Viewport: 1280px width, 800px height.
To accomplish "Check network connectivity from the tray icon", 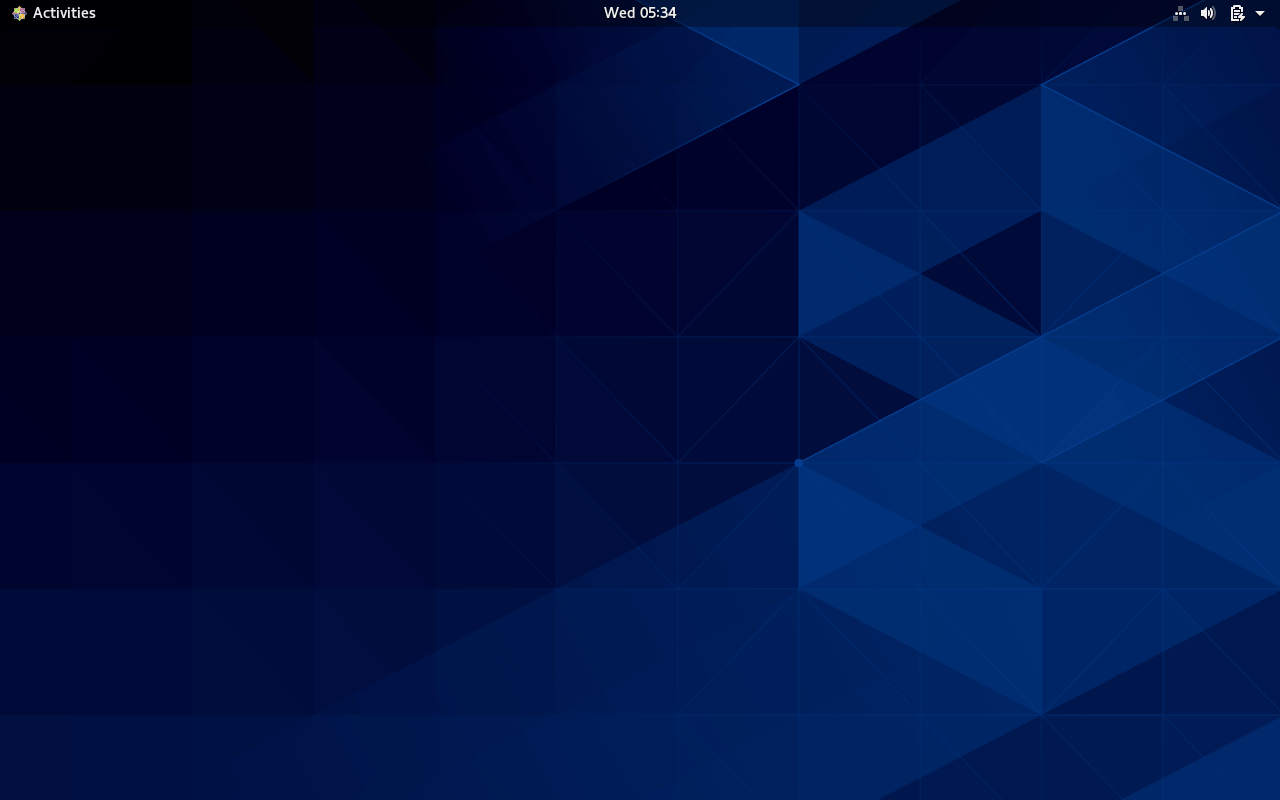I will click(1180, 13).
